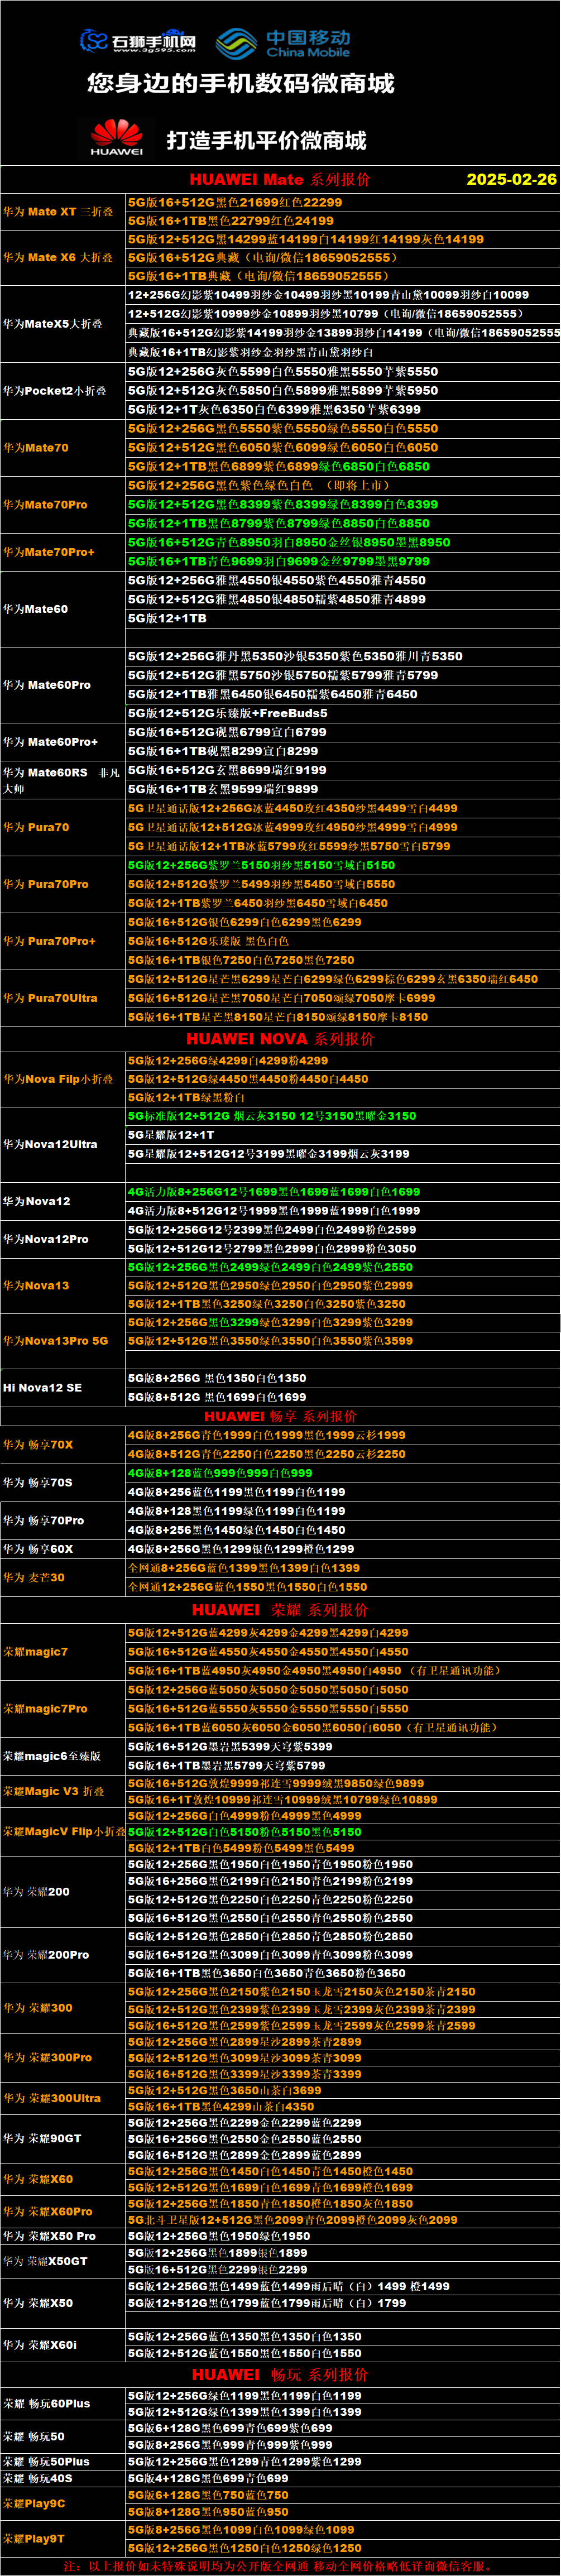Click the 2025-02-26 date label
561x2576 pixels.
511,180
